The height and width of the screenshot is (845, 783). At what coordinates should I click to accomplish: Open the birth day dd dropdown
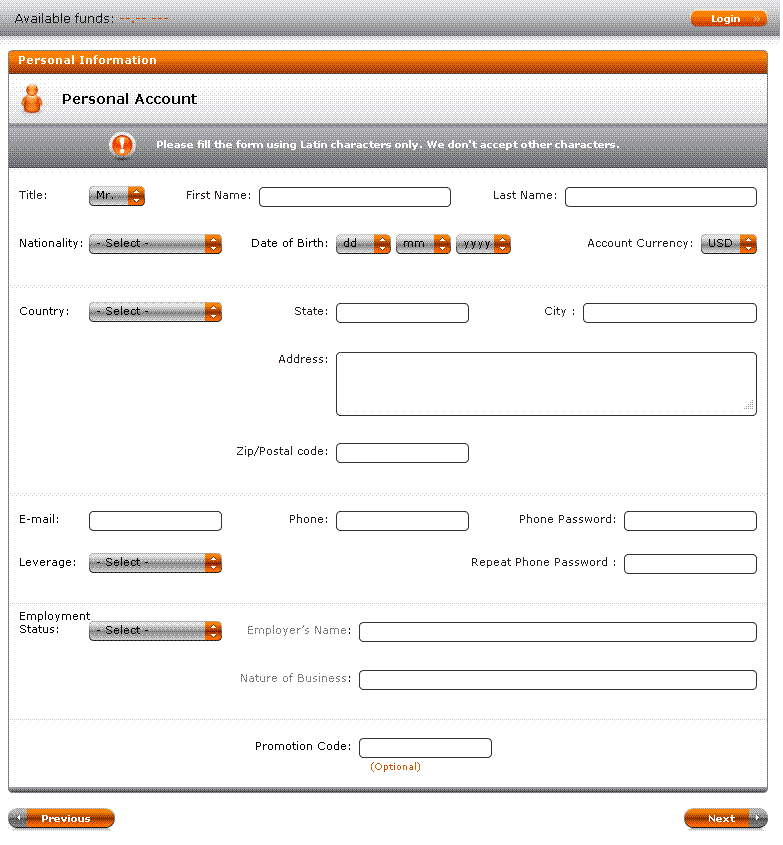(363, 244)
